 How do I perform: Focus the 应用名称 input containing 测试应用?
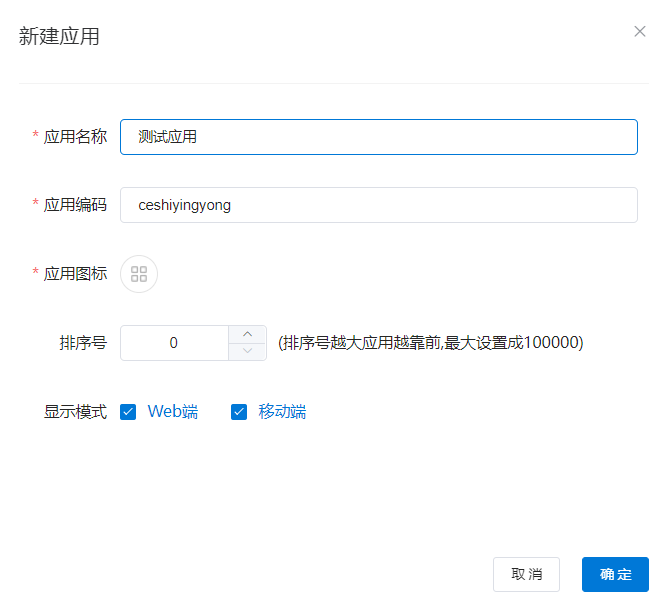pos(378,137)
